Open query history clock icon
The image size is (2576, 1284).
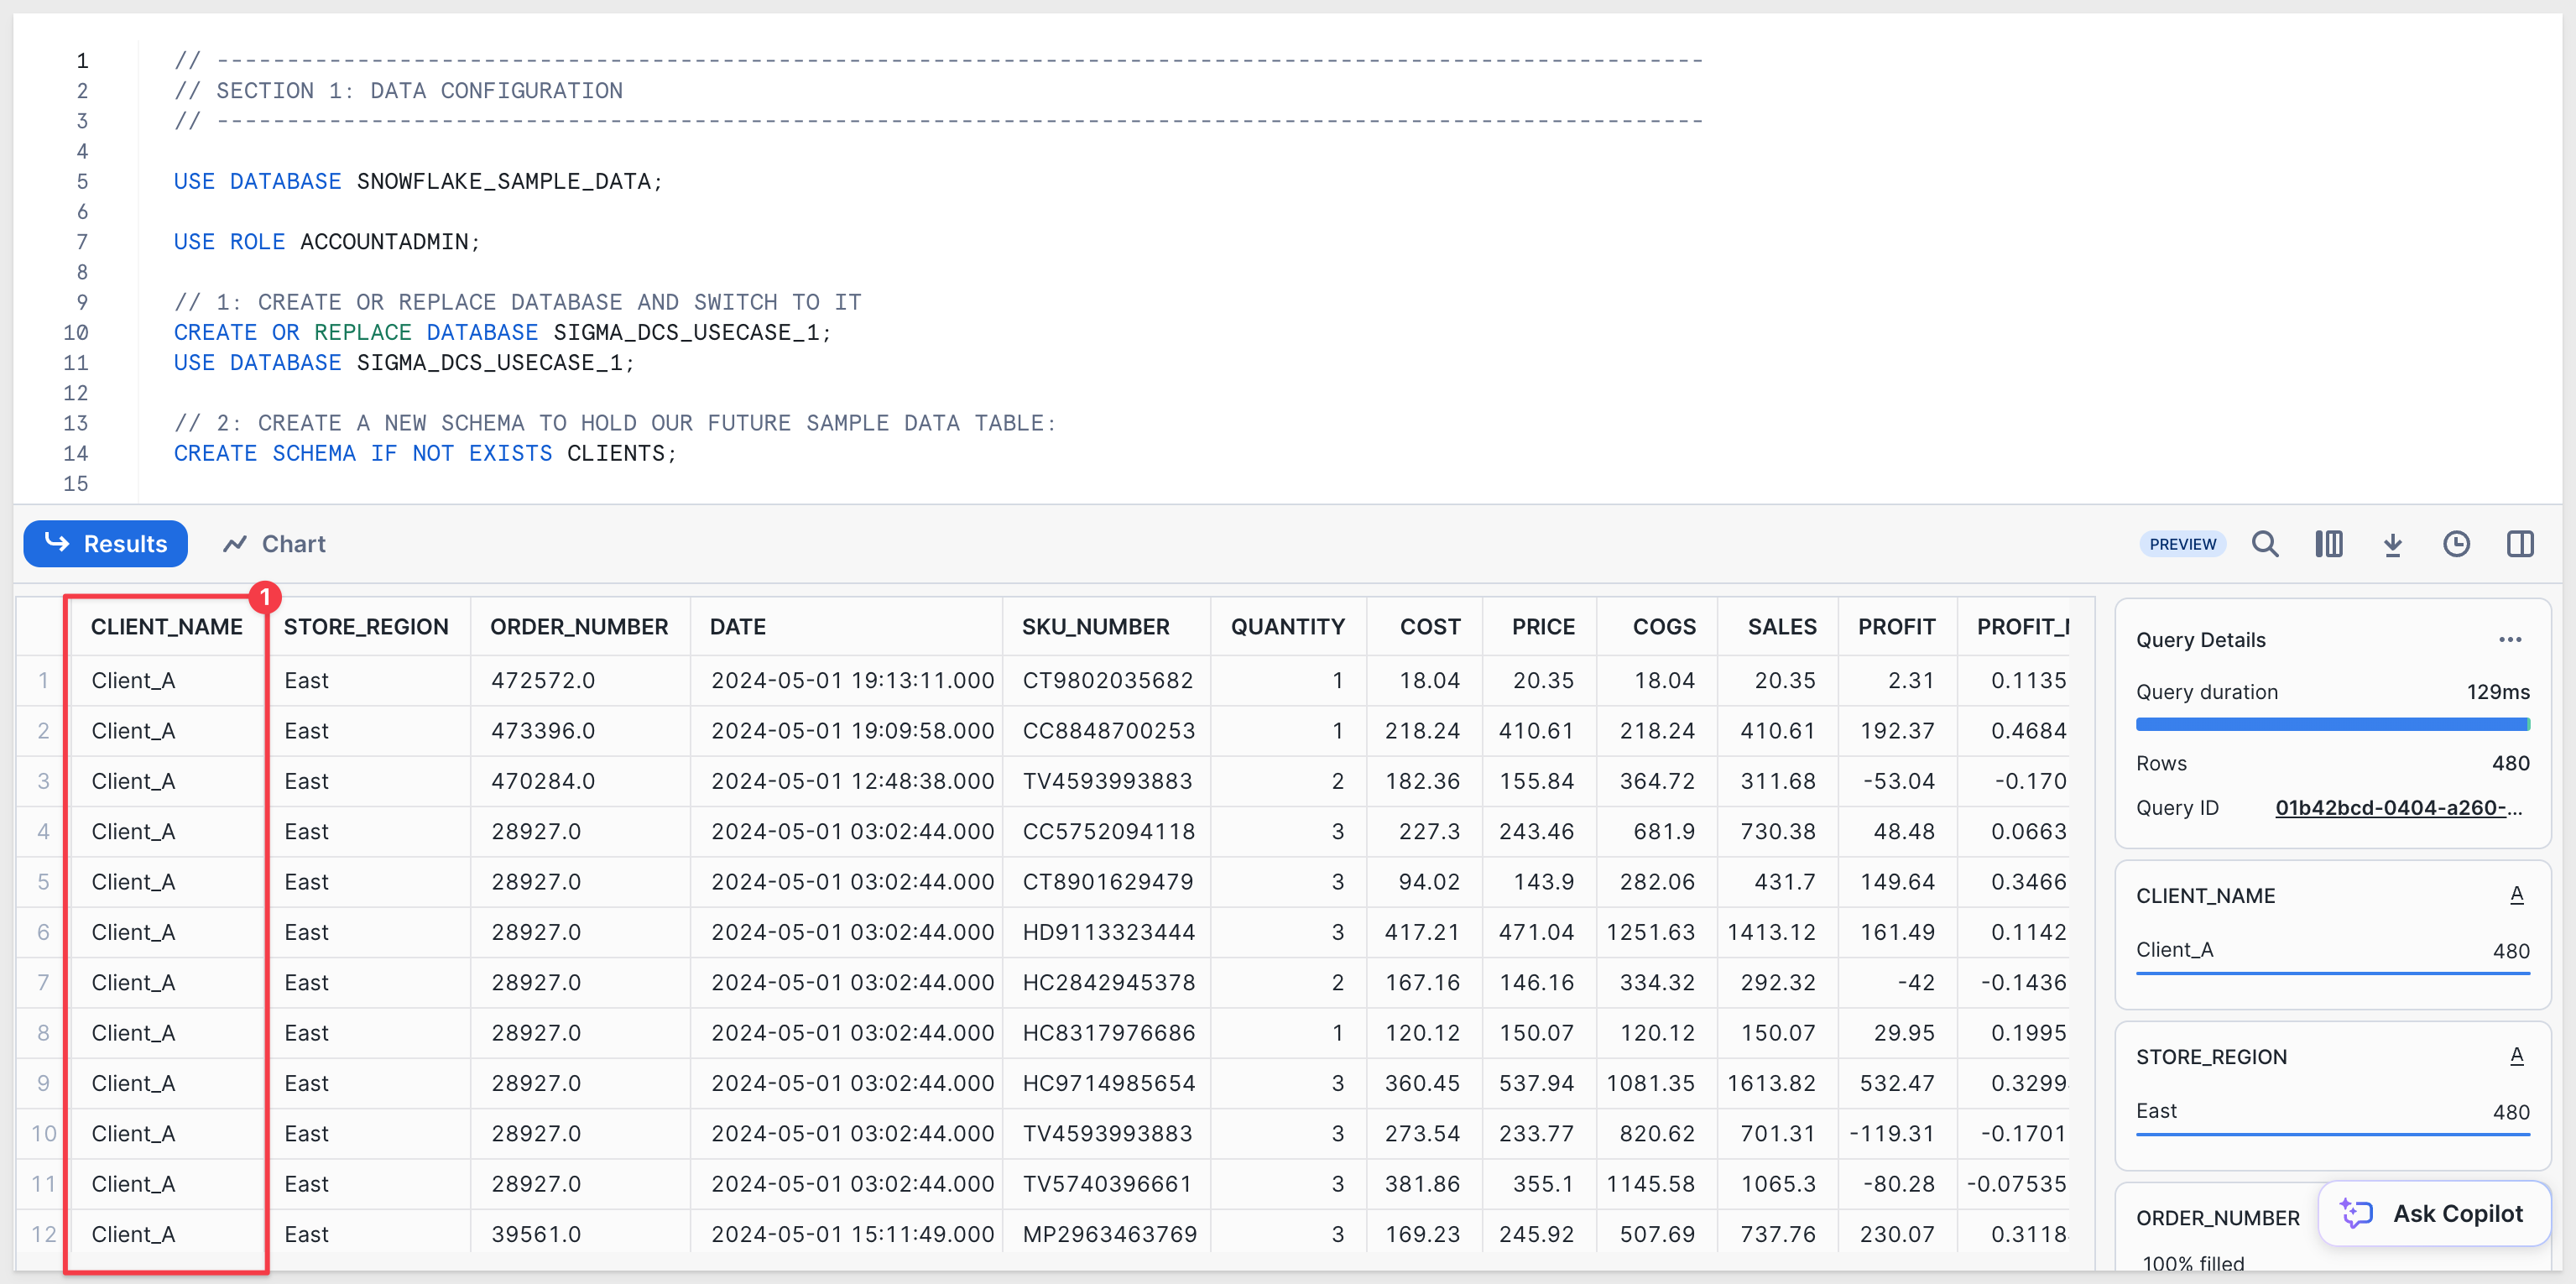(x=2457, y=544)
